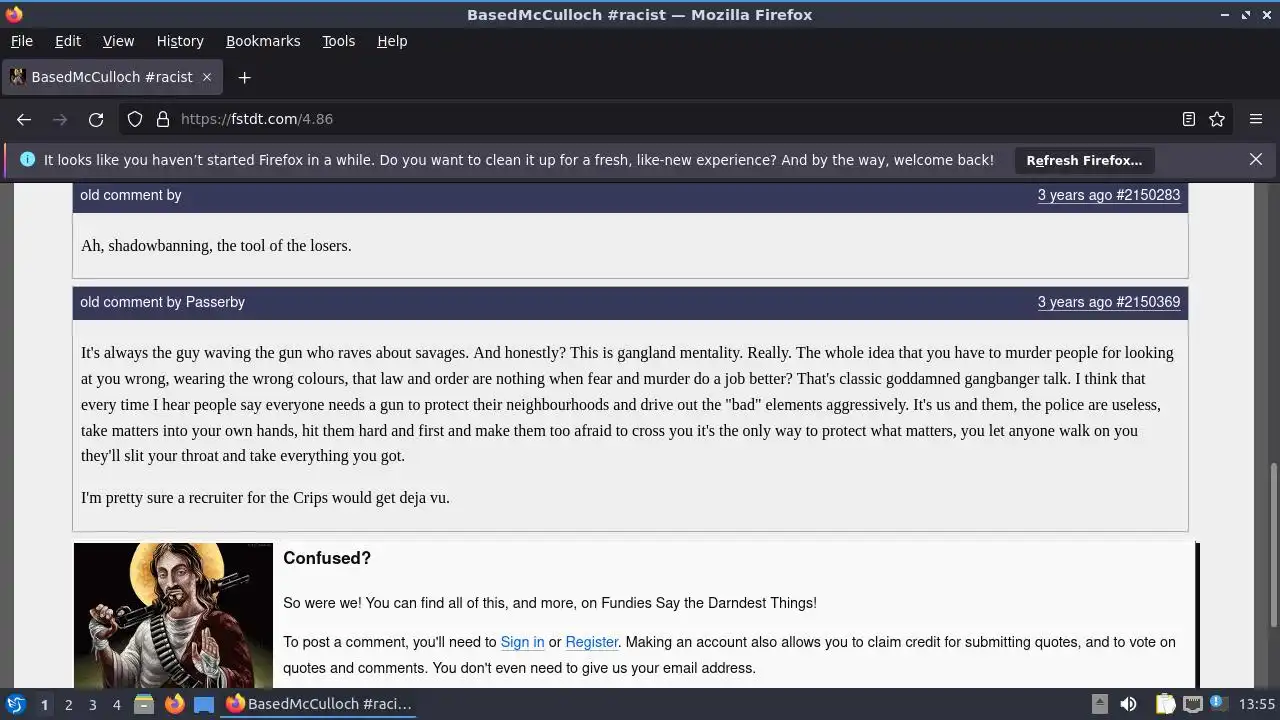
Task: Click the update notifier tray icon
Action: tap(1218, 704)
